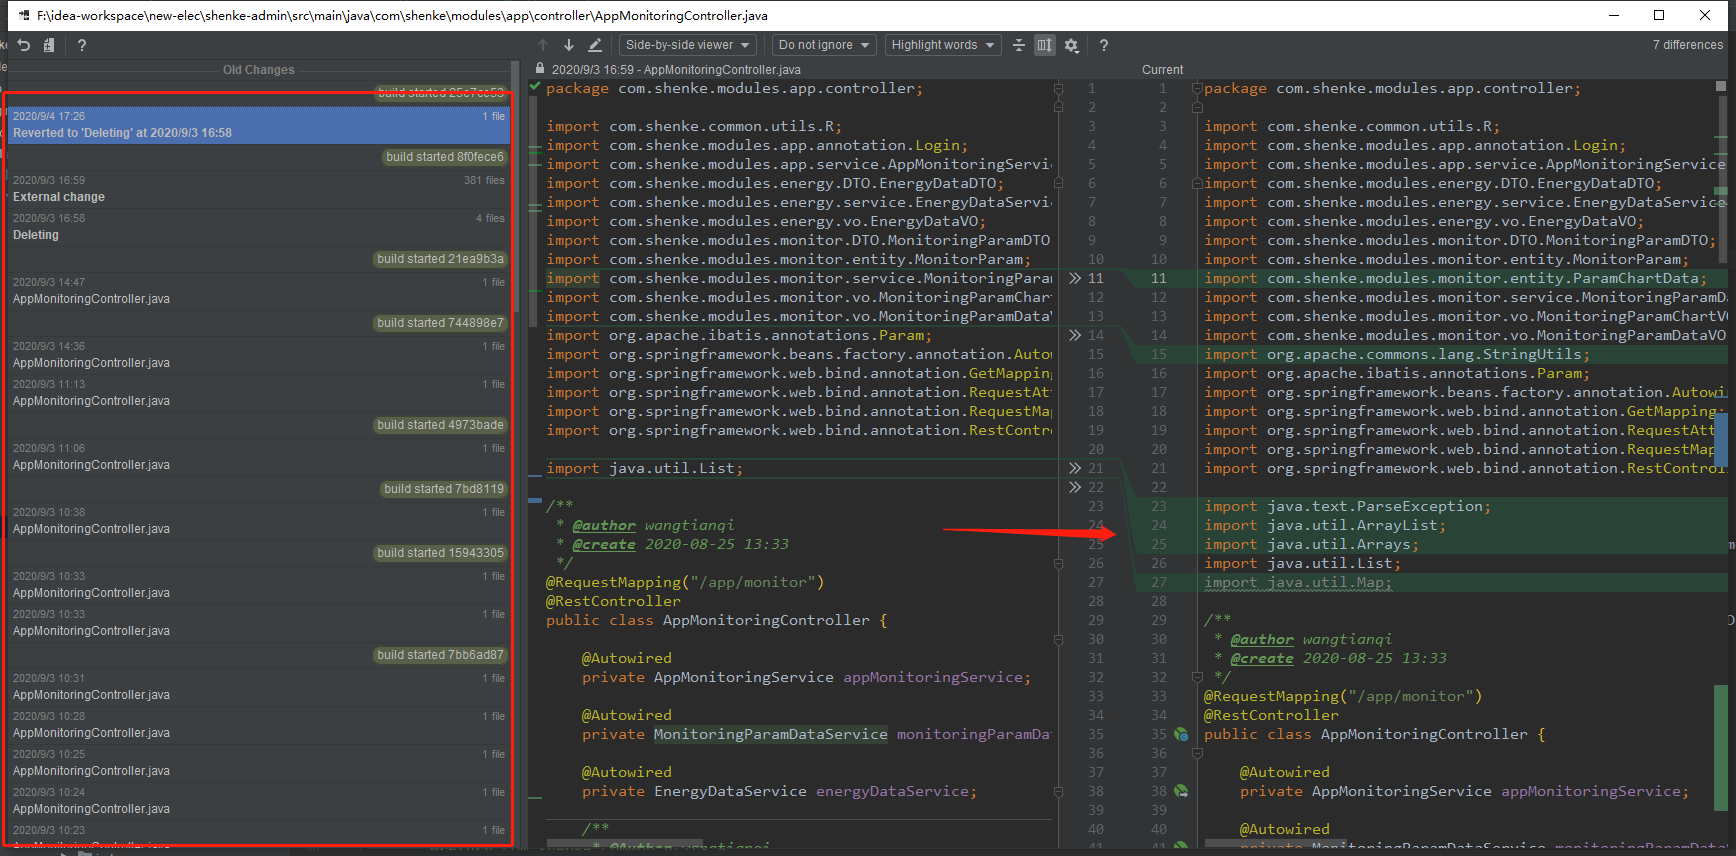Click the Revert icon in history toolbar
This screenshot has height=856, width=1736.
coord(24,45)
